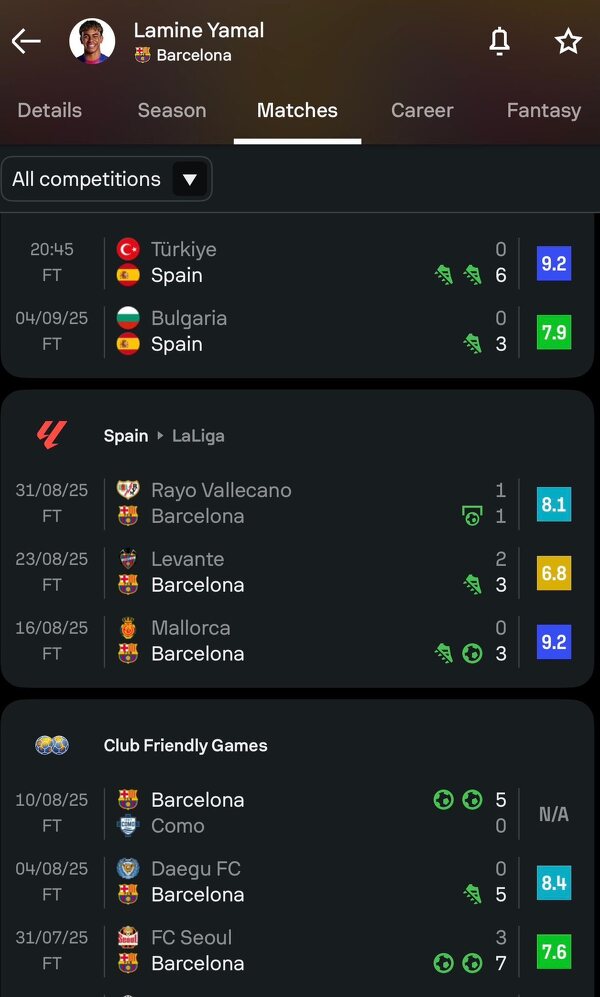The width and height of the screenshot is (600, 997).
Task: Click the Club Friendly Games icon
Action: point(51,745)
